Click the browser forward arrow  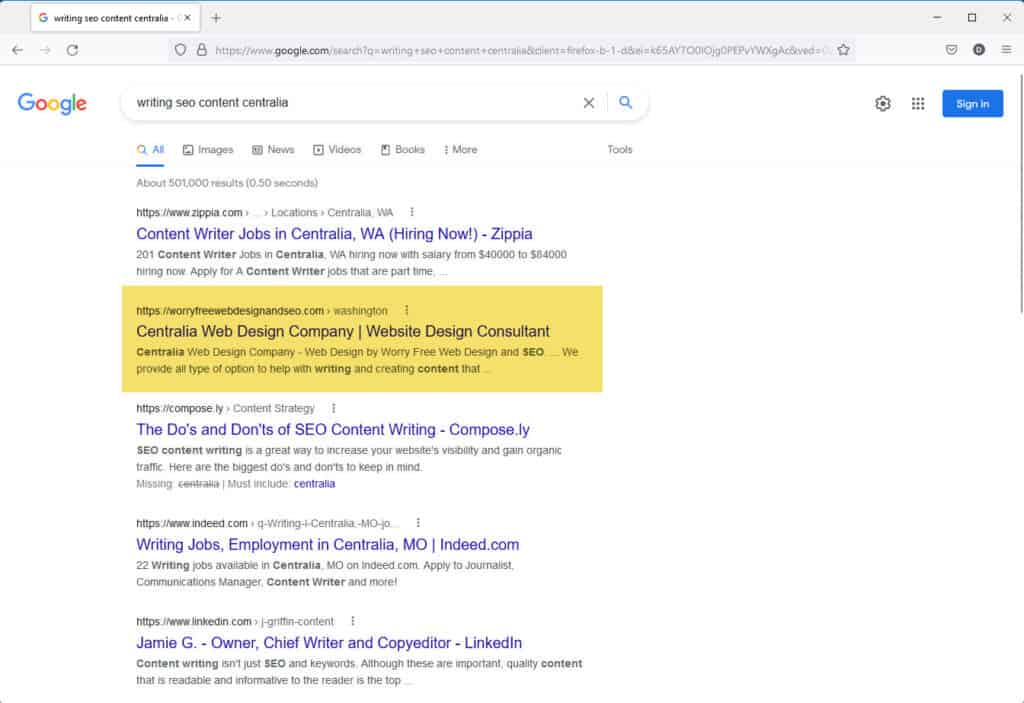click(45, 50)
